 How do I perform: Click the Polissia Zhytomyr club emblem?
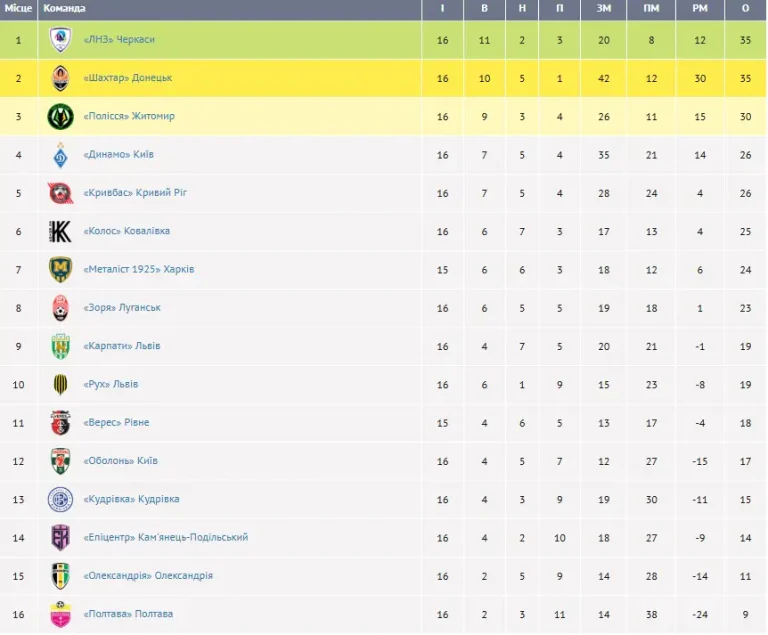[61, 117]
